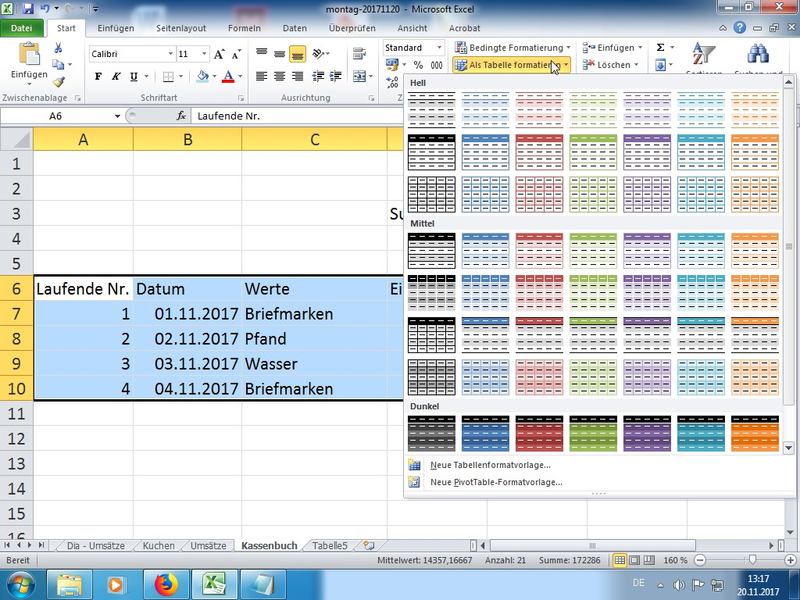Screen dimensions: 800x600
Task: Switch to Page Break Preview in status bar
Action: [648, 560]
